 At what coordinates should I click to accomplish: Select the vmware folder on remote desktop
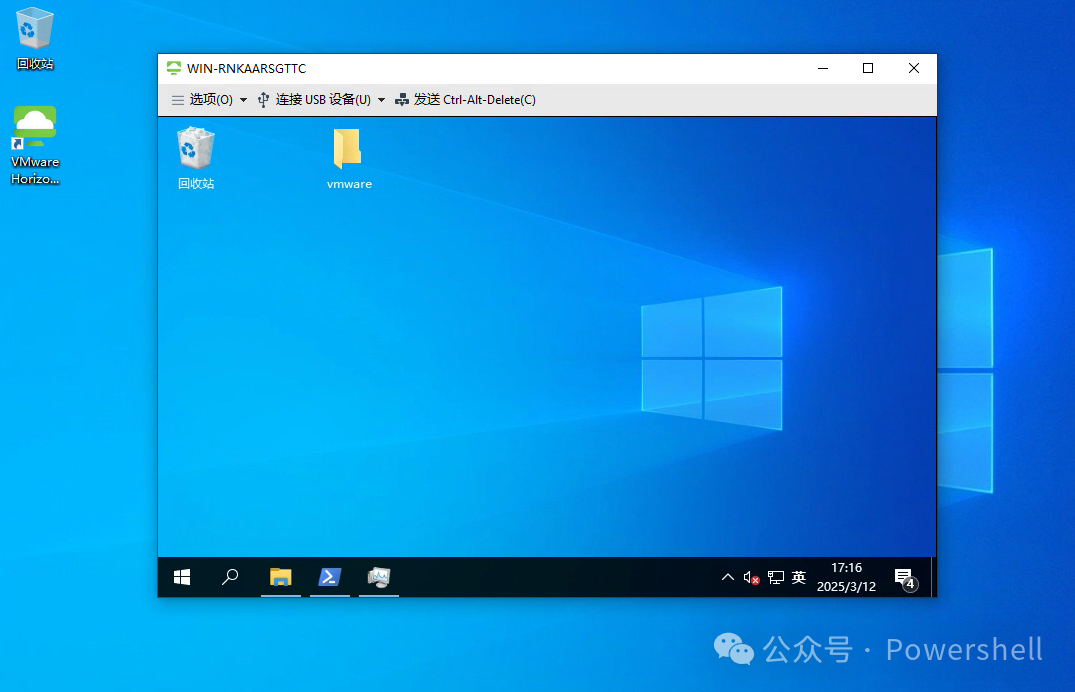pos(349,158)
